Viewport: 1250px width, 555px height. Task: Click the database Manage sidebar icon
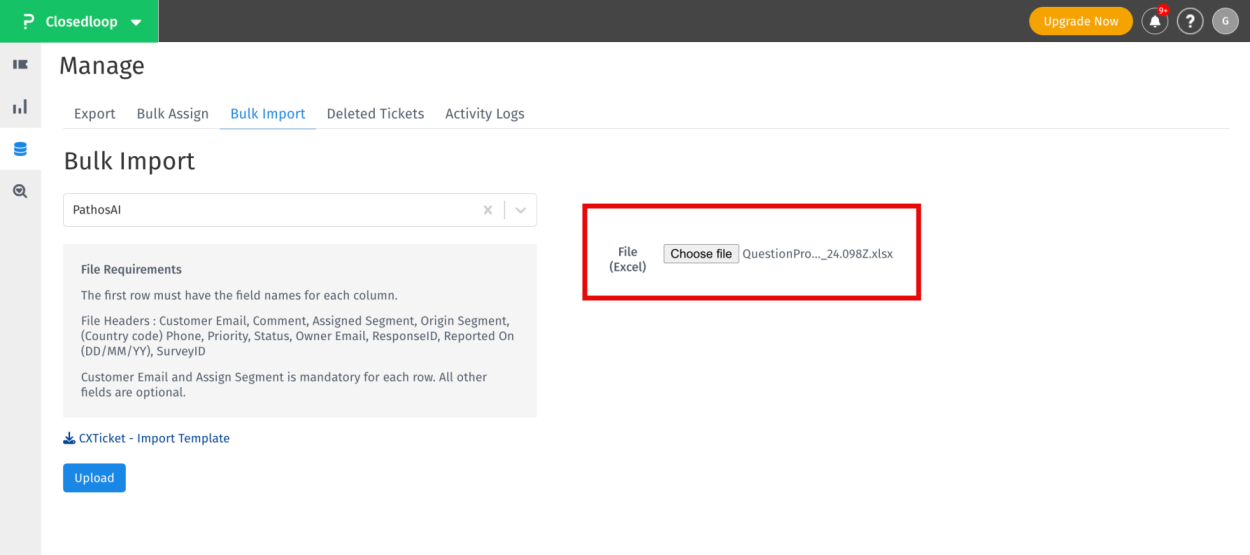[x=20, y=149]
